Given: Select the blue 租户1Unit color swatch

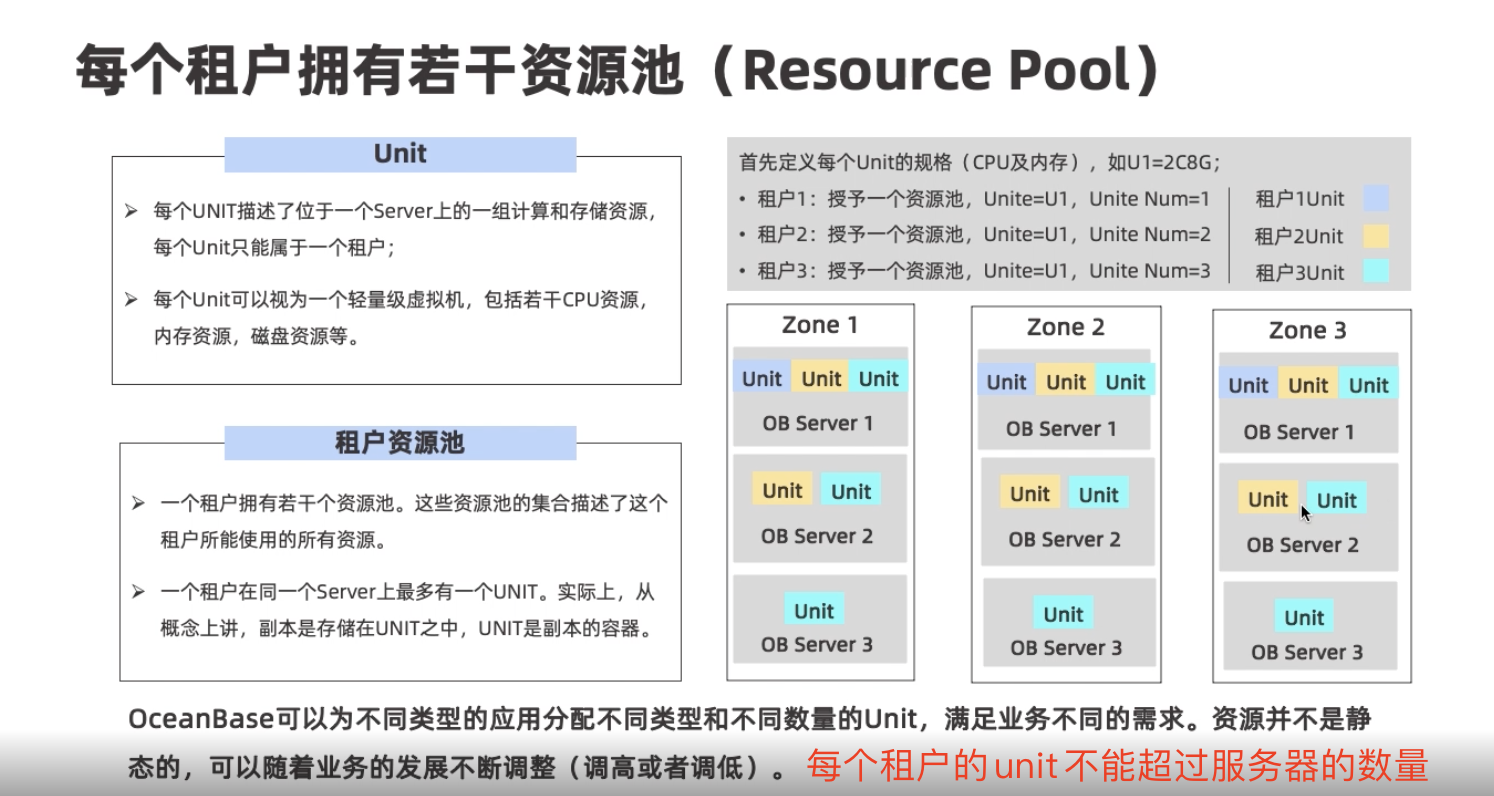Looking at the screenshot, I should click(1378, 199).
